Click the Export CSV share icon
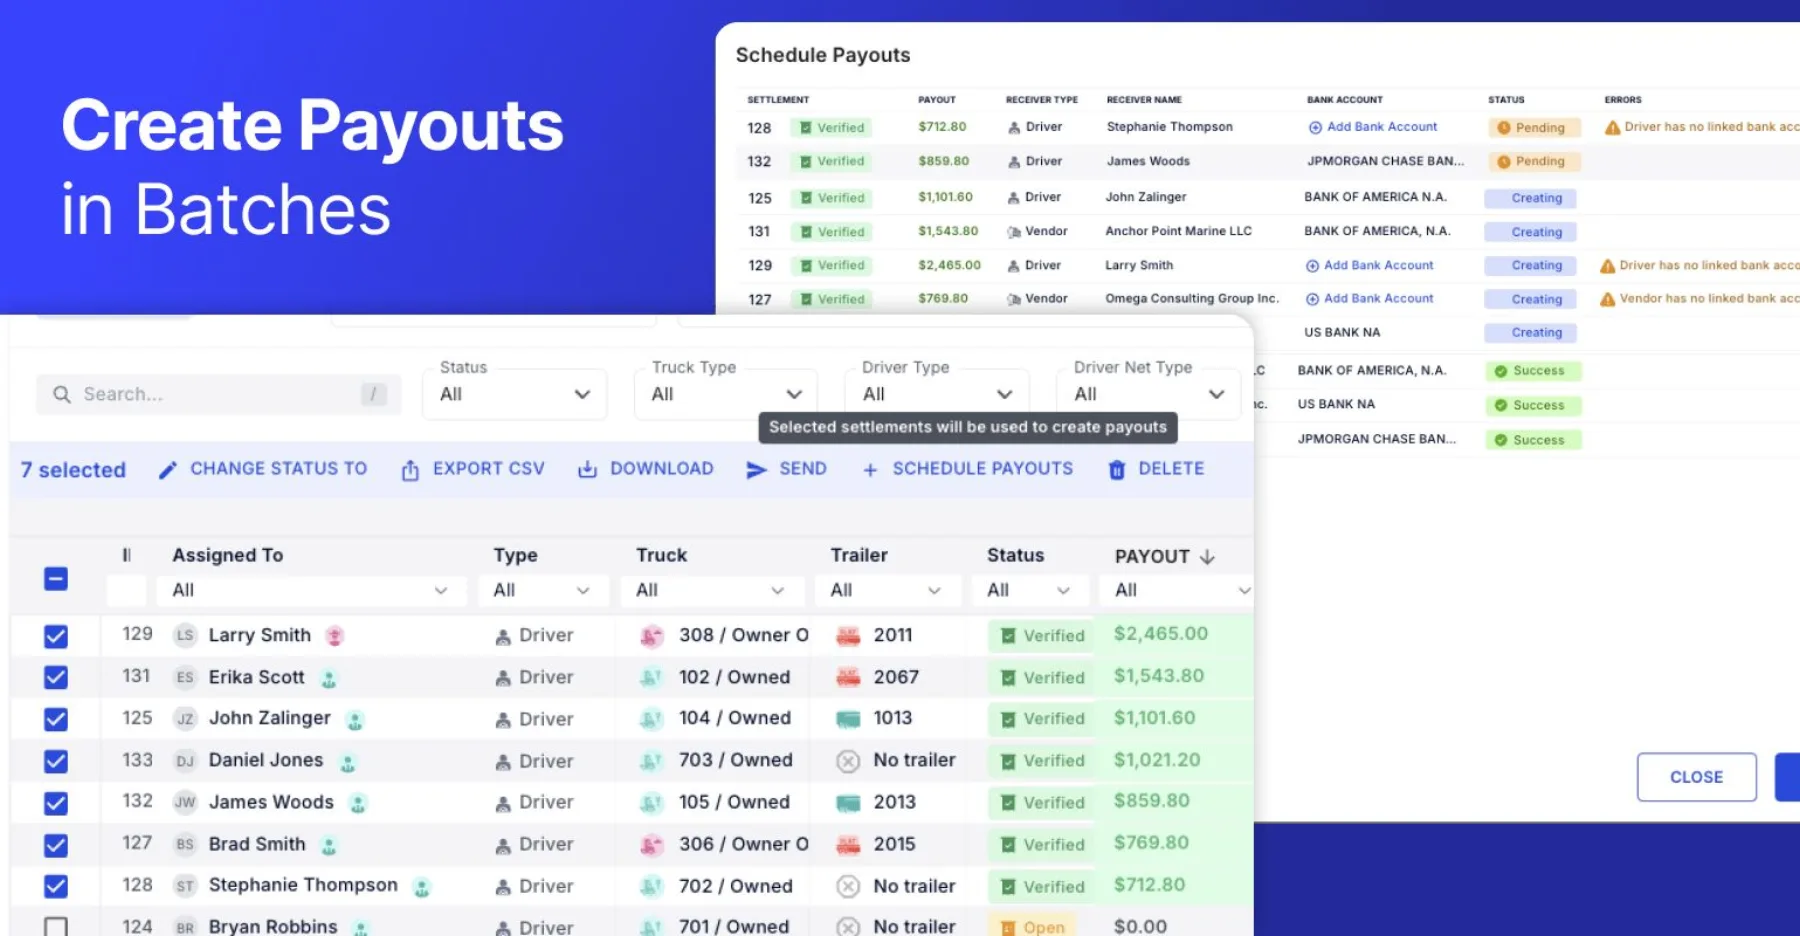 [x=410, y=470]
